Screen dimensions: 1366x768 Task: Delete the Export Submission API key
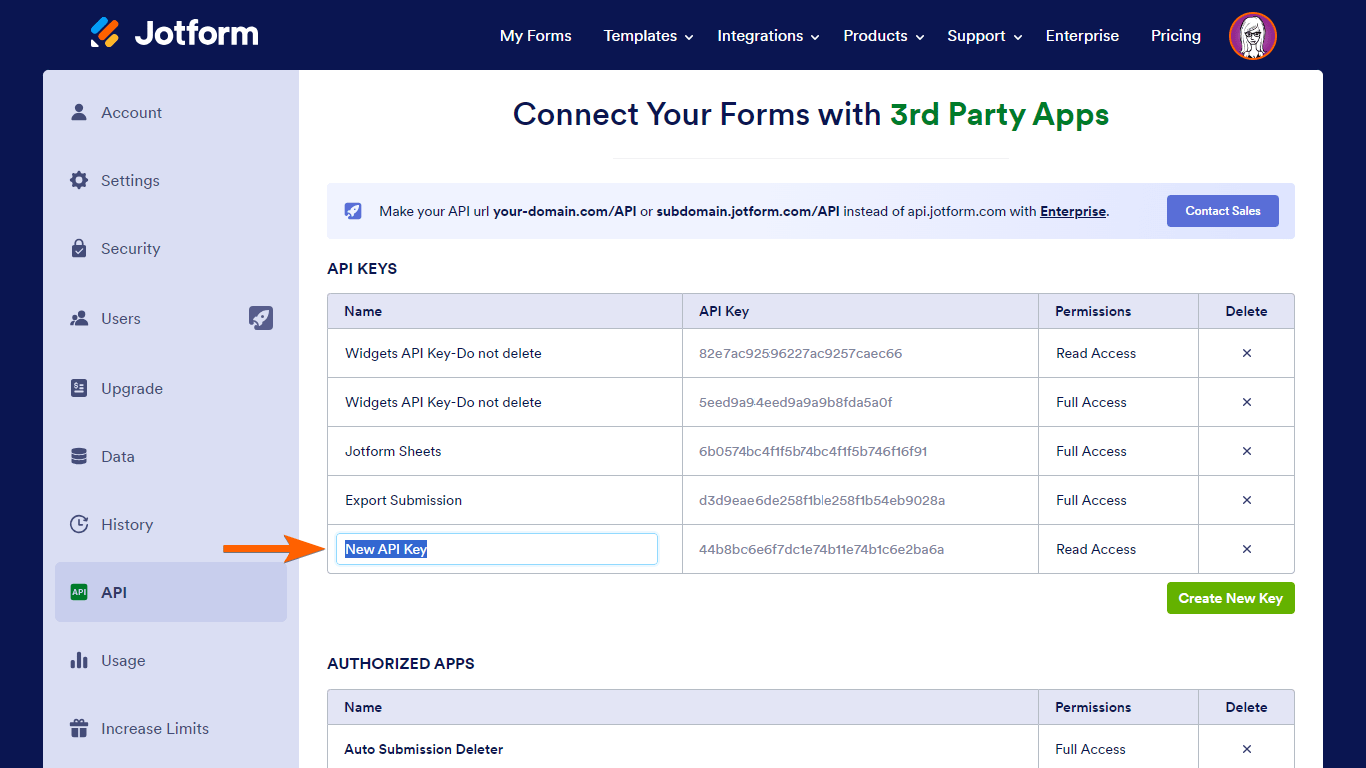[x=1246, y=500]
